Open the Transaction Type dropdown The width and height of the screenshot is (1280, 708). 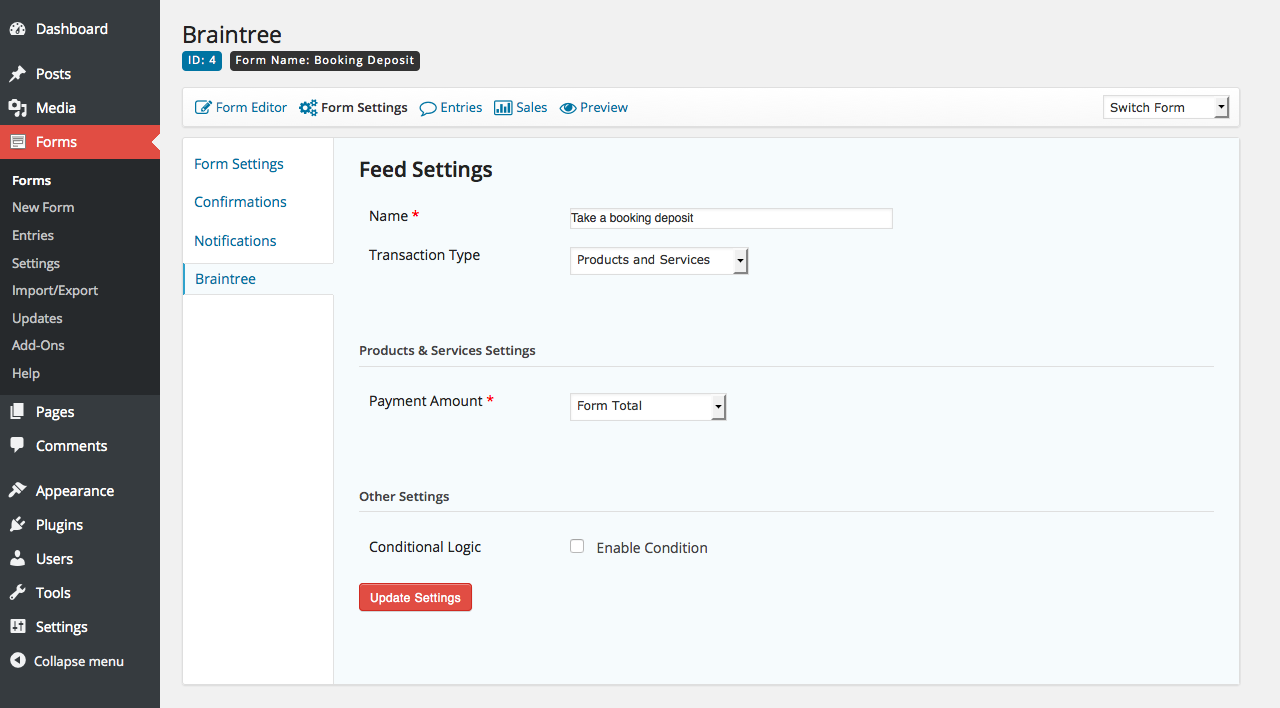coord(659,260)
